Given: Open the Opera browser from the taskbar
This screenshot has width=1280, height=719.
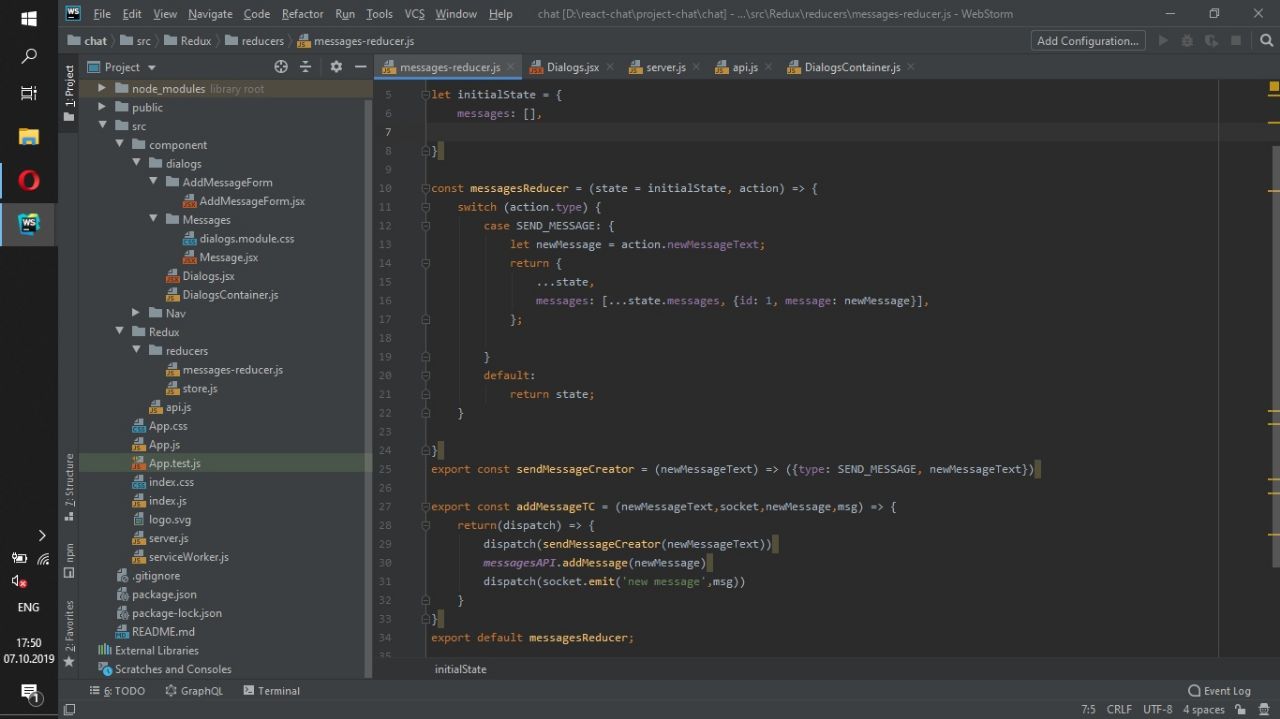Looking at the screenshot, I should click(x=28, y=180).
